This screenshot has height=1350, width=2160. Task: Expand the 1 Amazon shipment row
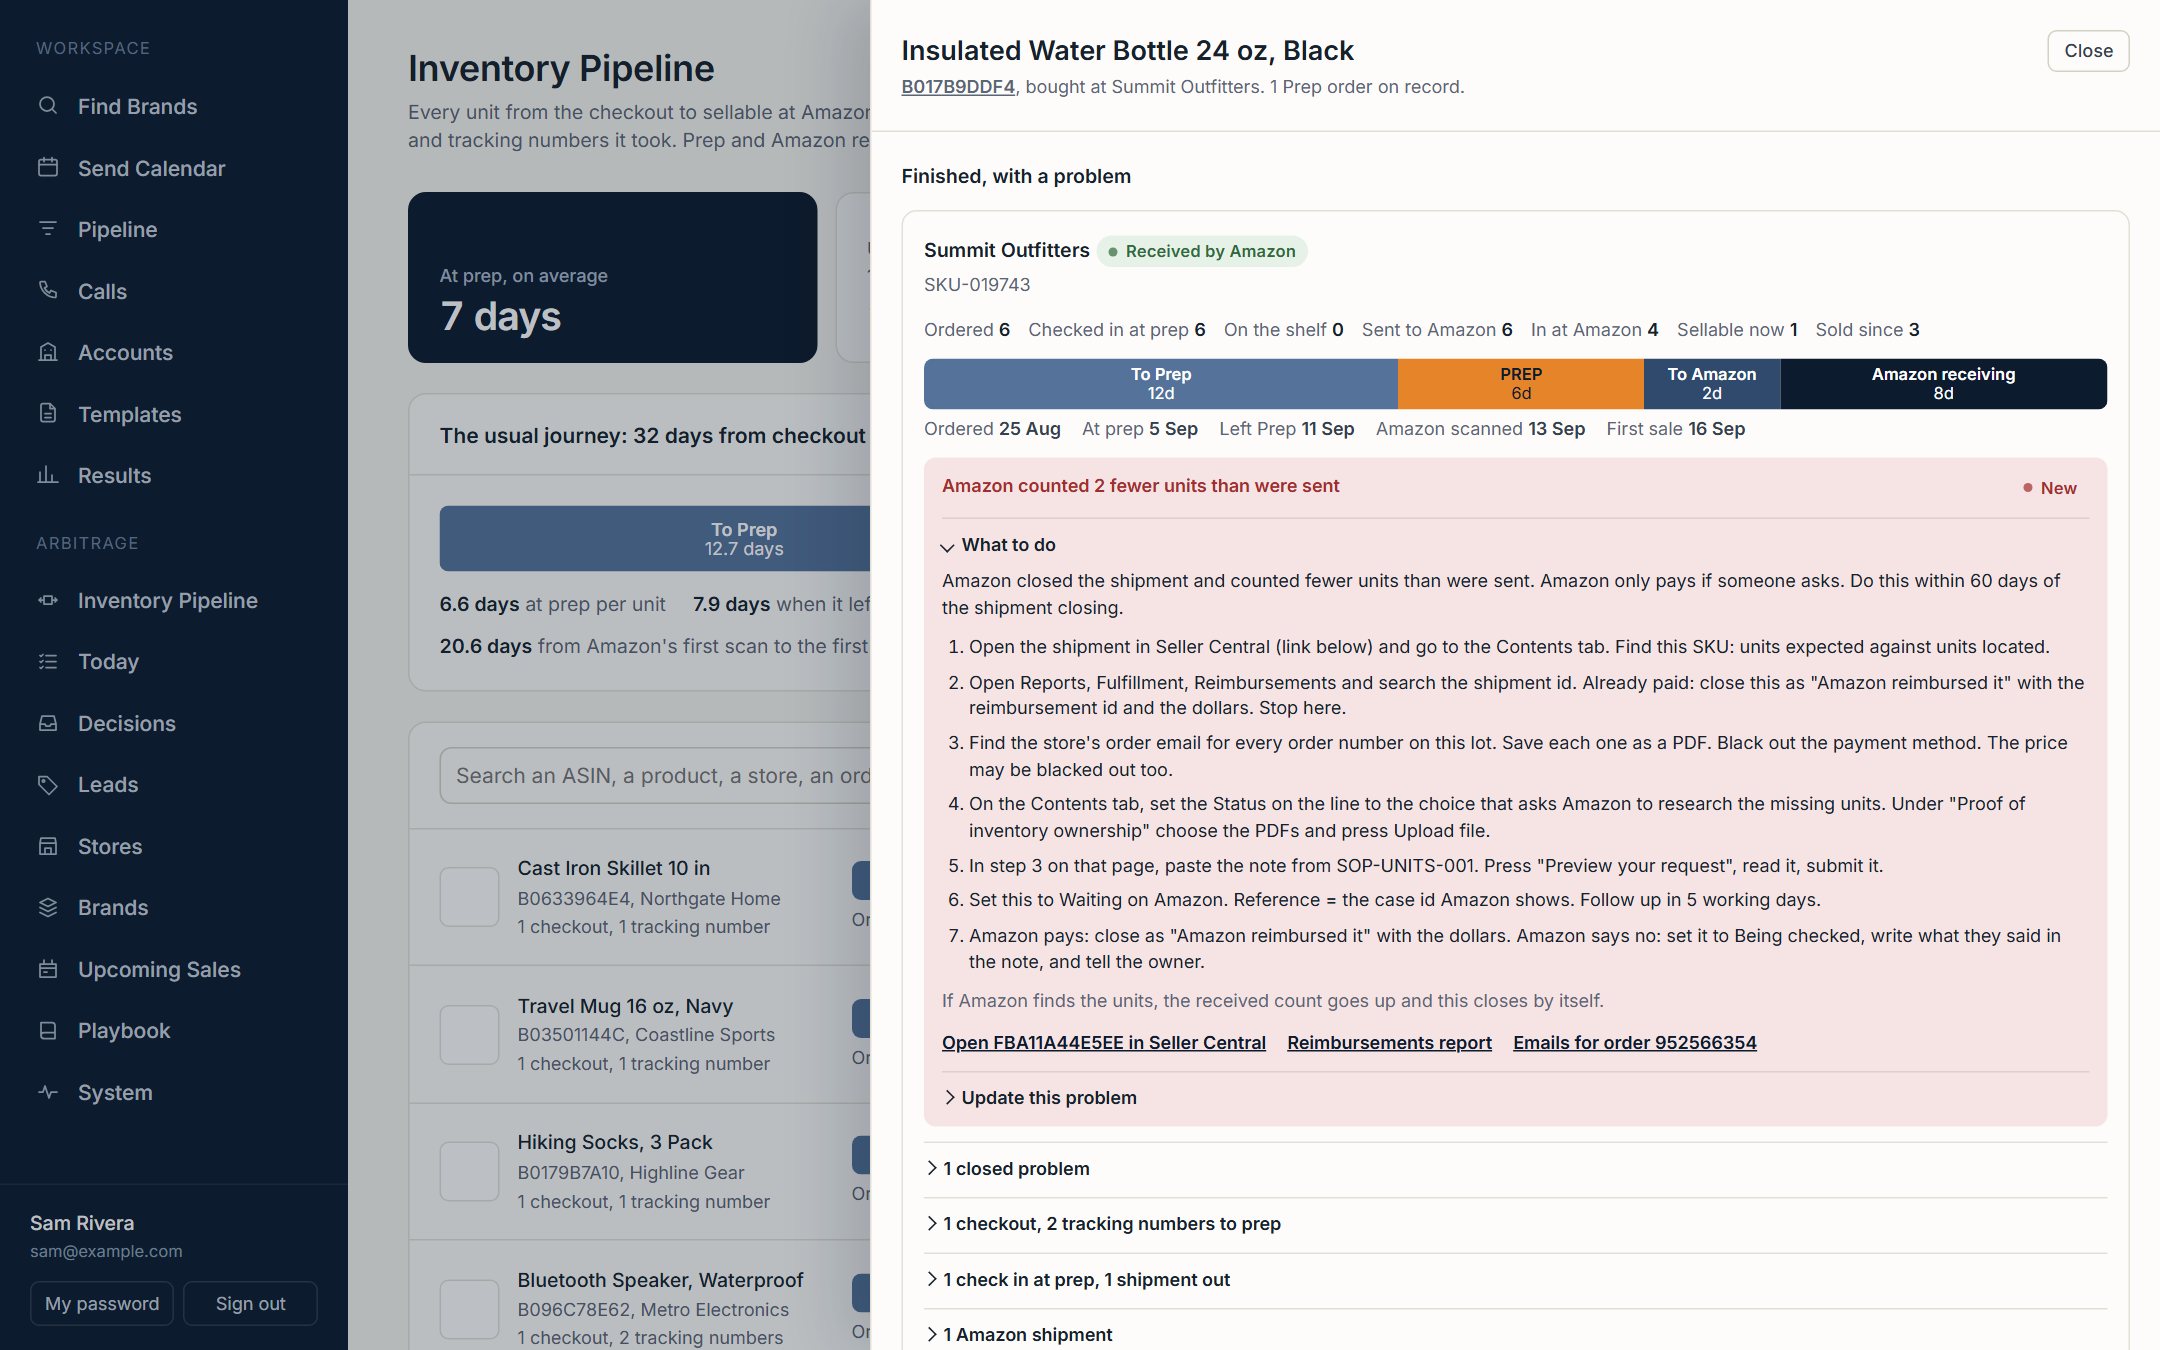coord(1515,1335)
